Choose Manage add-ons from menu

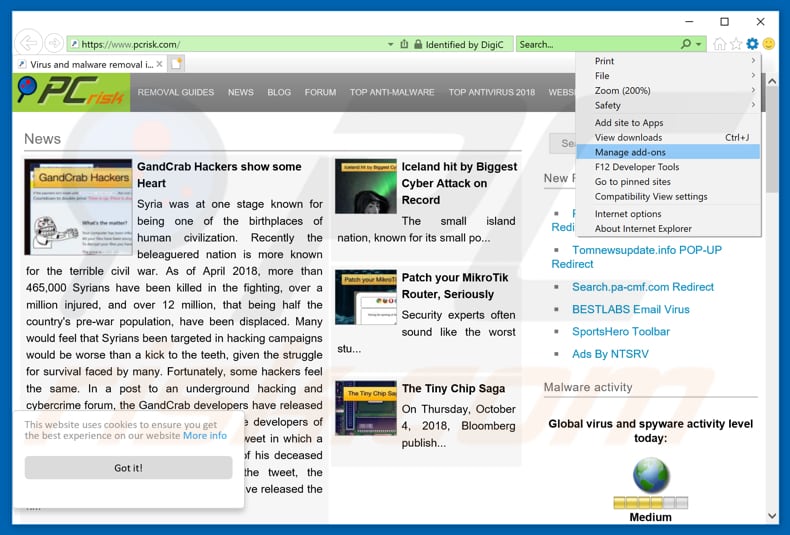tap(668, 152)
